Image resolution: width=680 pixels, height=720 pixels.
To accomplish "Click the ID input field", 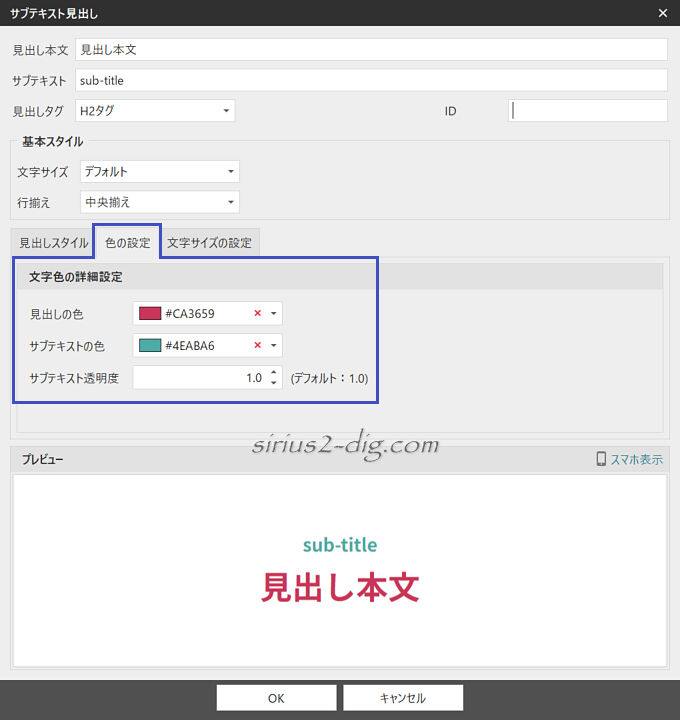I will [587, 111].
